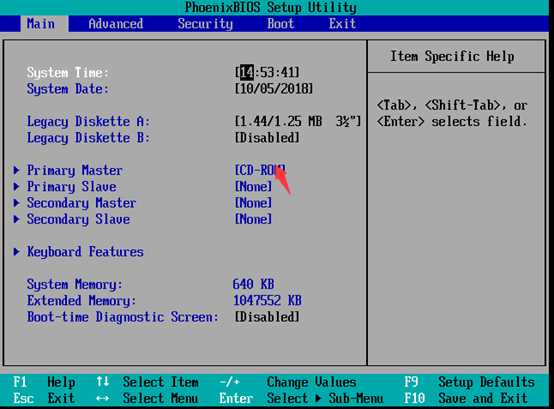Select the Legacy Diskette B label
554x409 pixels.
click(x=88, y=138)
